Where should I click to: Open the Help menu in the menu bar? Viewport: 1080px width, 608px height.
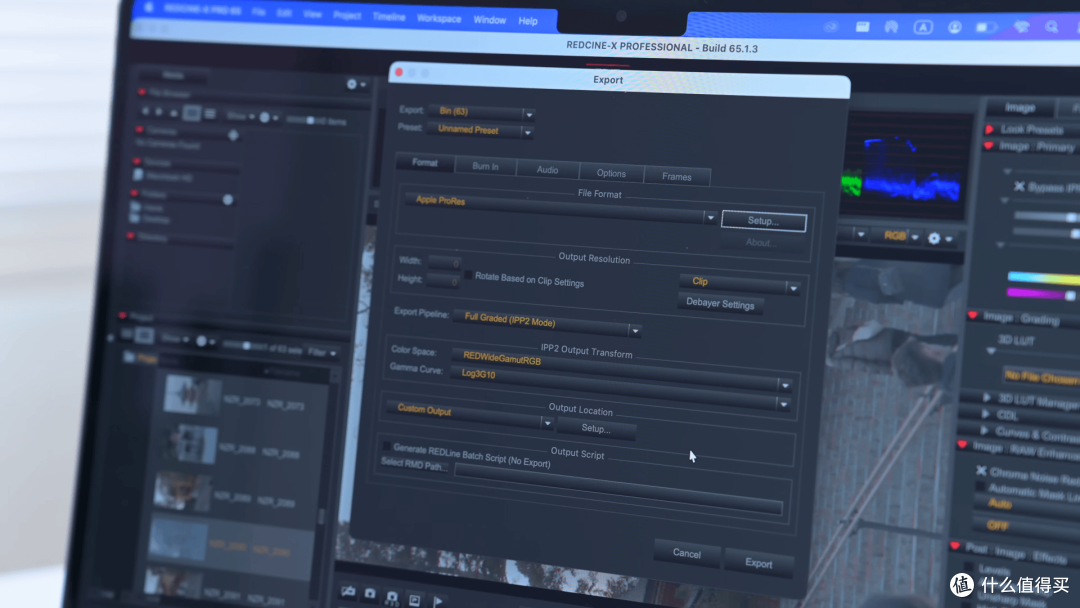(x=528, y=21)
